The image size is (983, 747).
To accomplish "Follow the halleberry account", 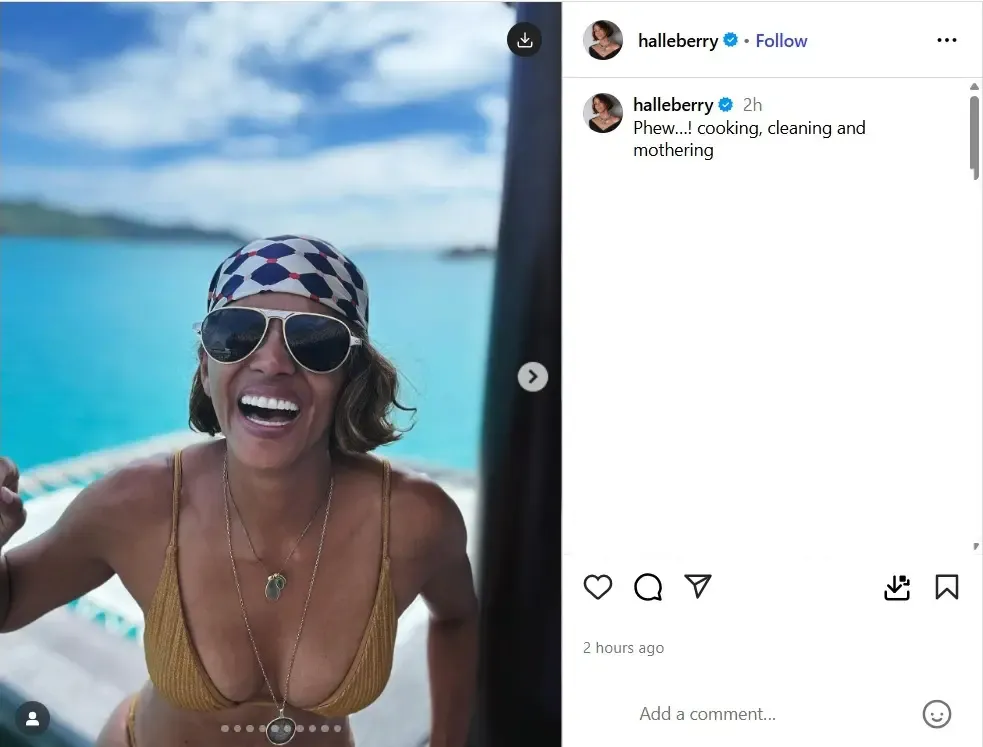I will coord(781,41).
